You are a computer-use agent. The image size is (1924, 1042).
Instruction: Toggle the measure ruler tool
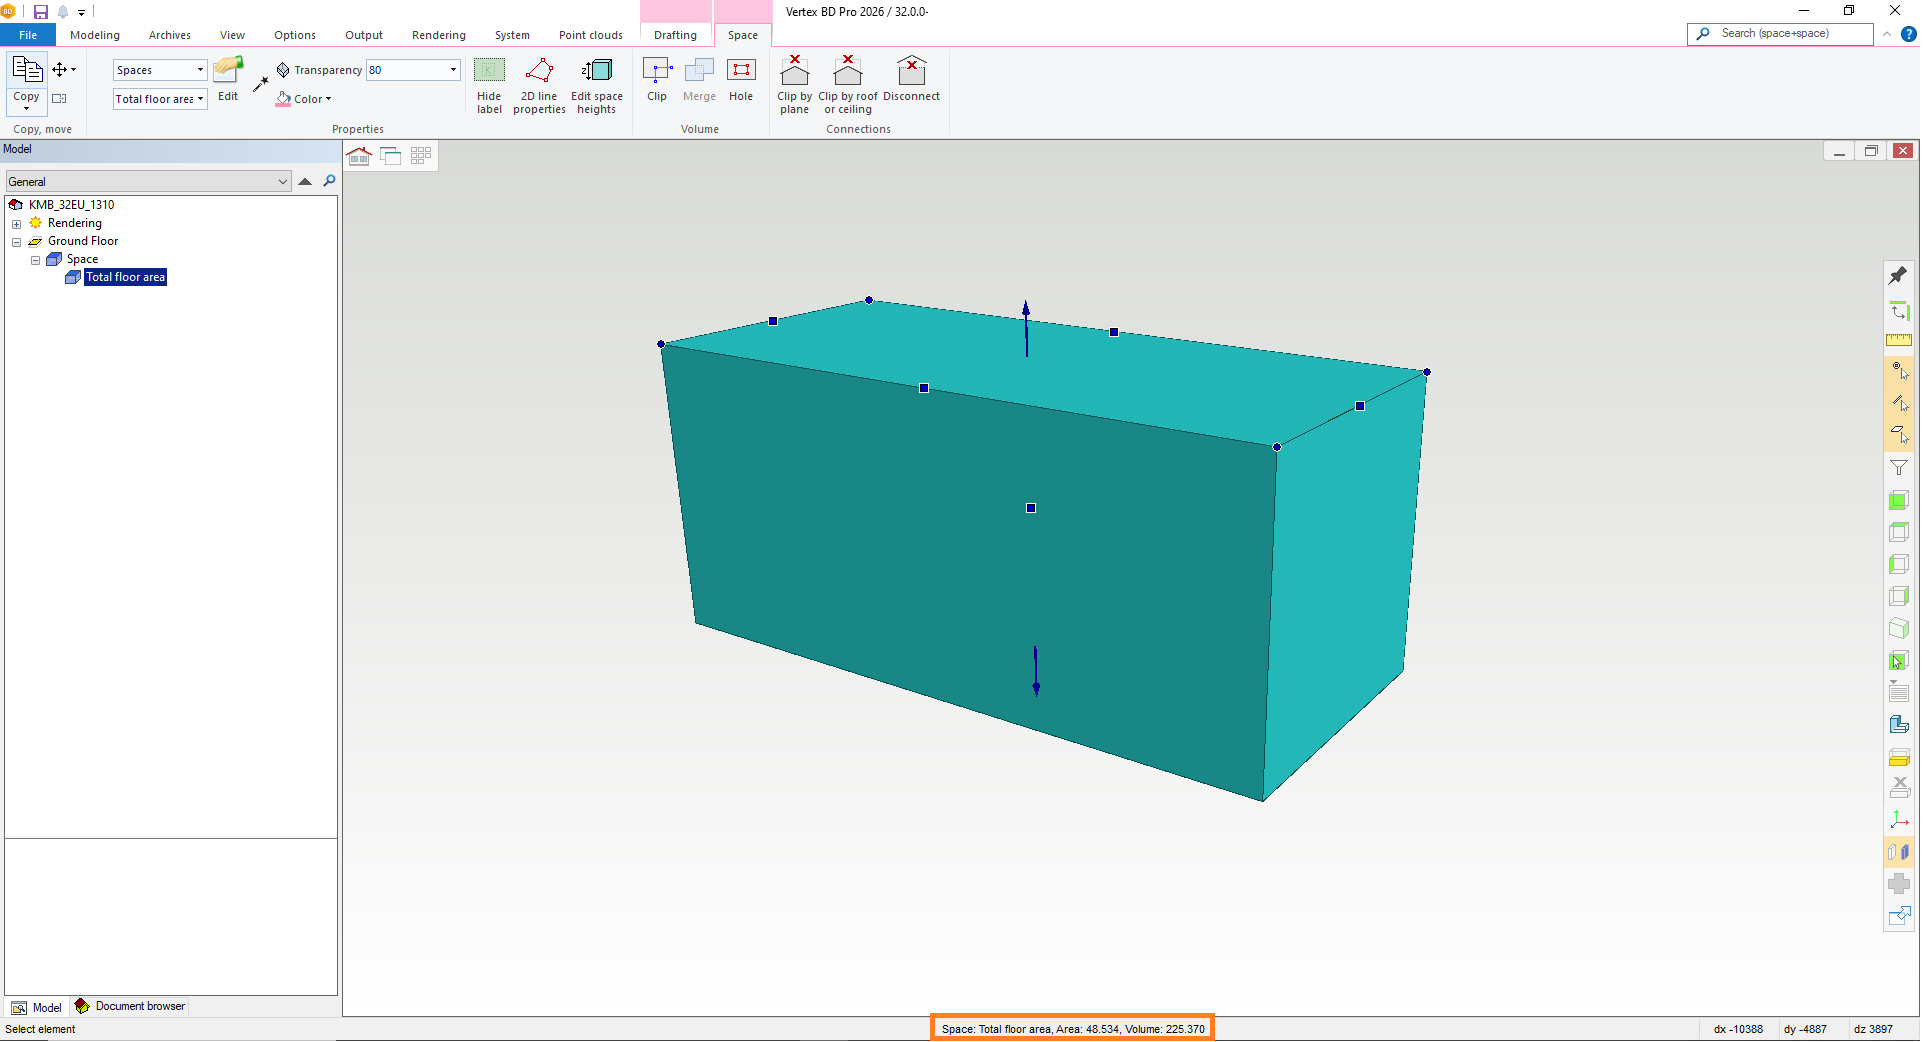point(1898,340)
